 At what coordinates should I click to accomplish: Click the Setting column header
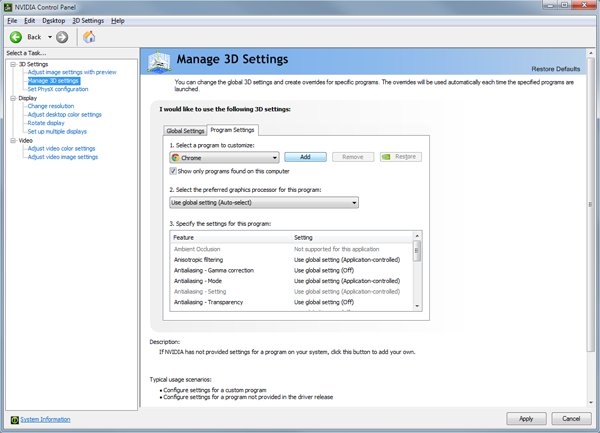pyautogui.click(x=352, y=238)
